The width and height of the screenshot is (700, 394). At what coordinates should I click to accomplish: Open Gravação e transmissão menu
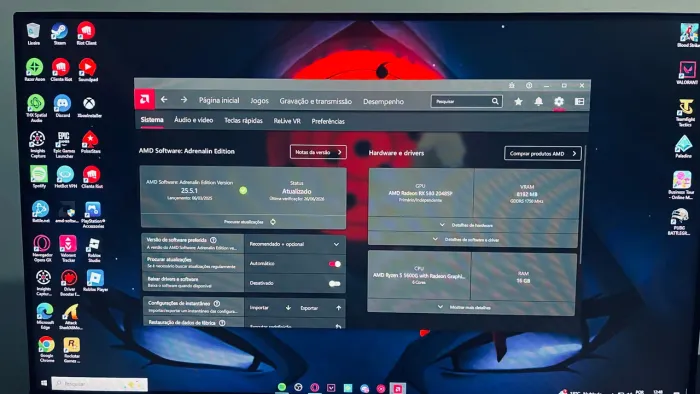[316, 101]
